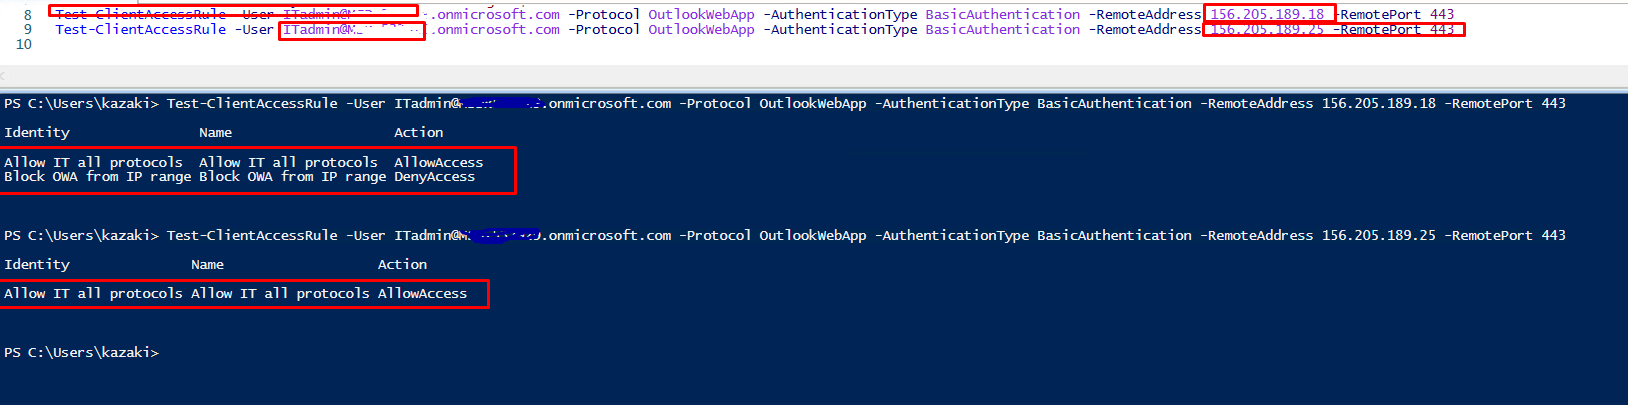Click the -AuthenticationType parameter on script line 9
The height and width of the screenshot is (405, 1628).
[840, 29]
